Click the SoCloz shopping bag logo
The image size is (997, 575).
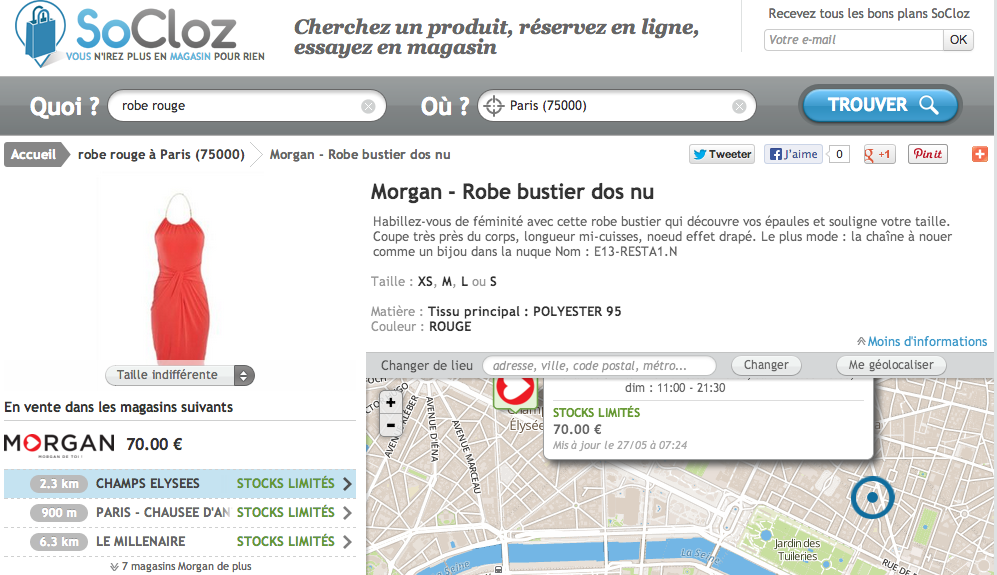coord(41,34)
